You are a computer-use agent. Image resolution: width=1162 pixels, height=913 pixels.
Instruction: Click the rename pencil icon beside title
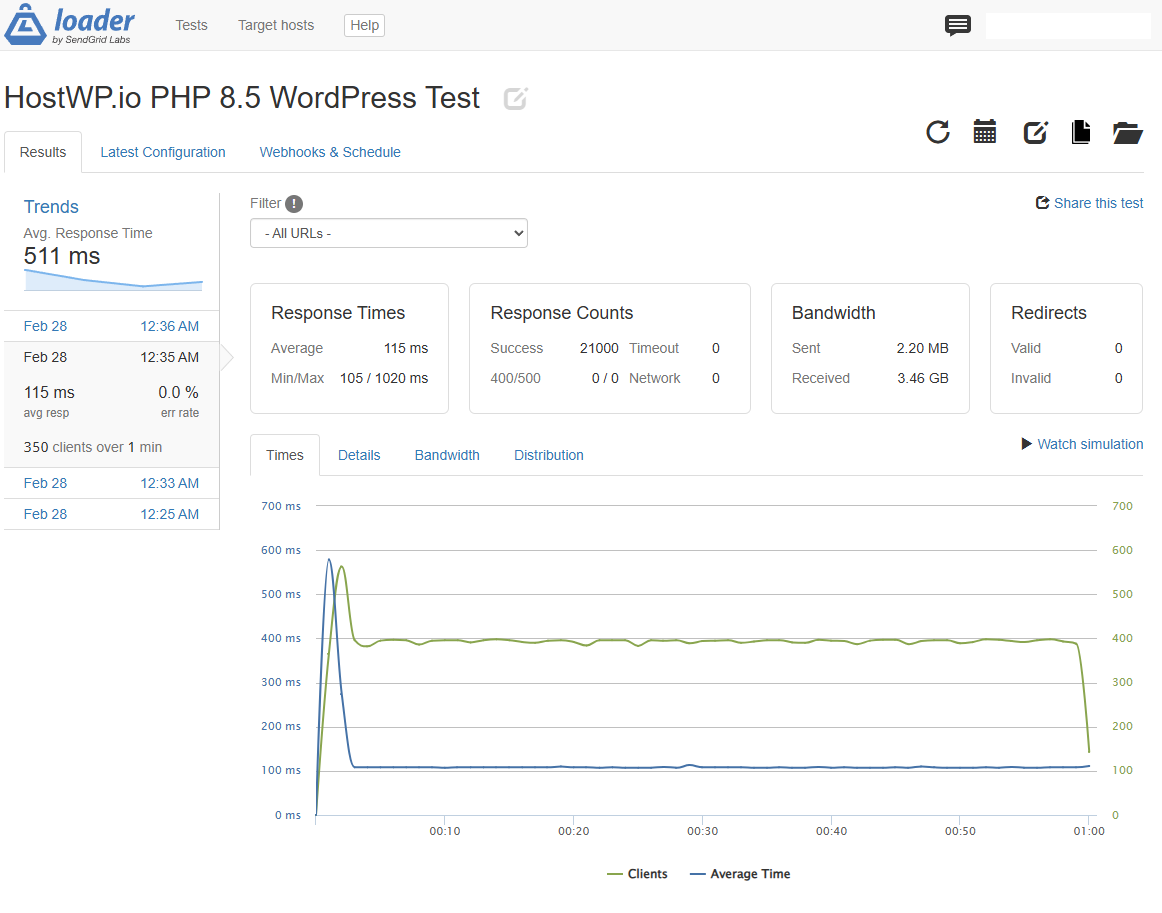(x=515, y=99)
